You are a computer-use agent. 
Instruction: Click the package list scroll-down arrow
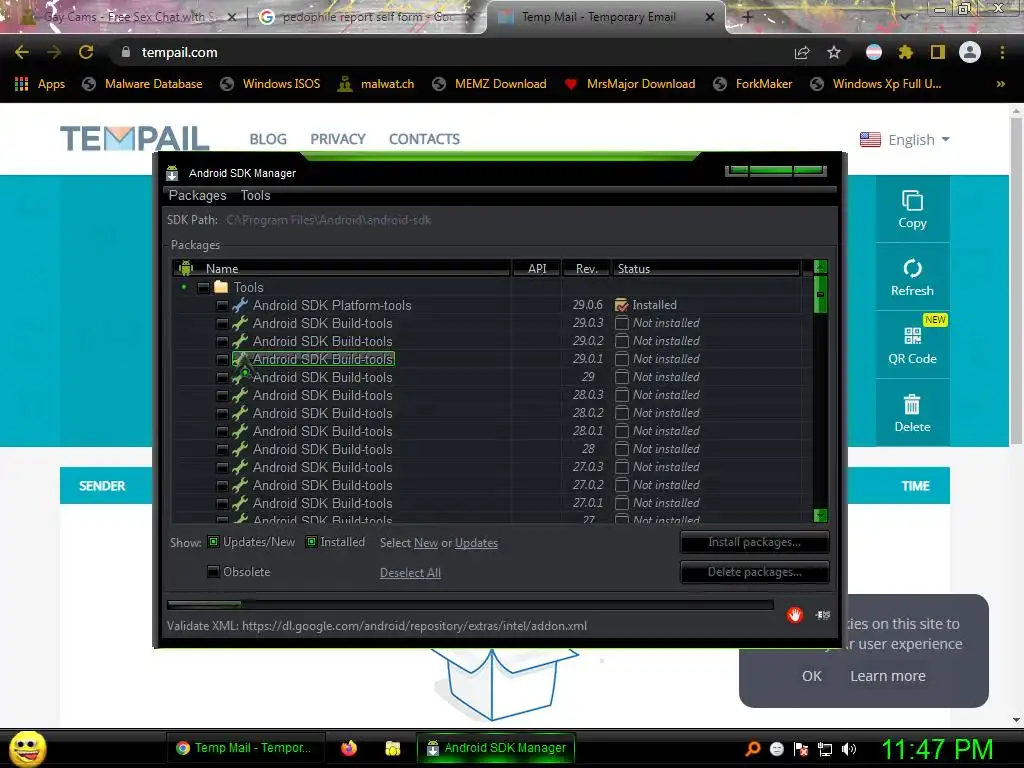tap(821, 516)
